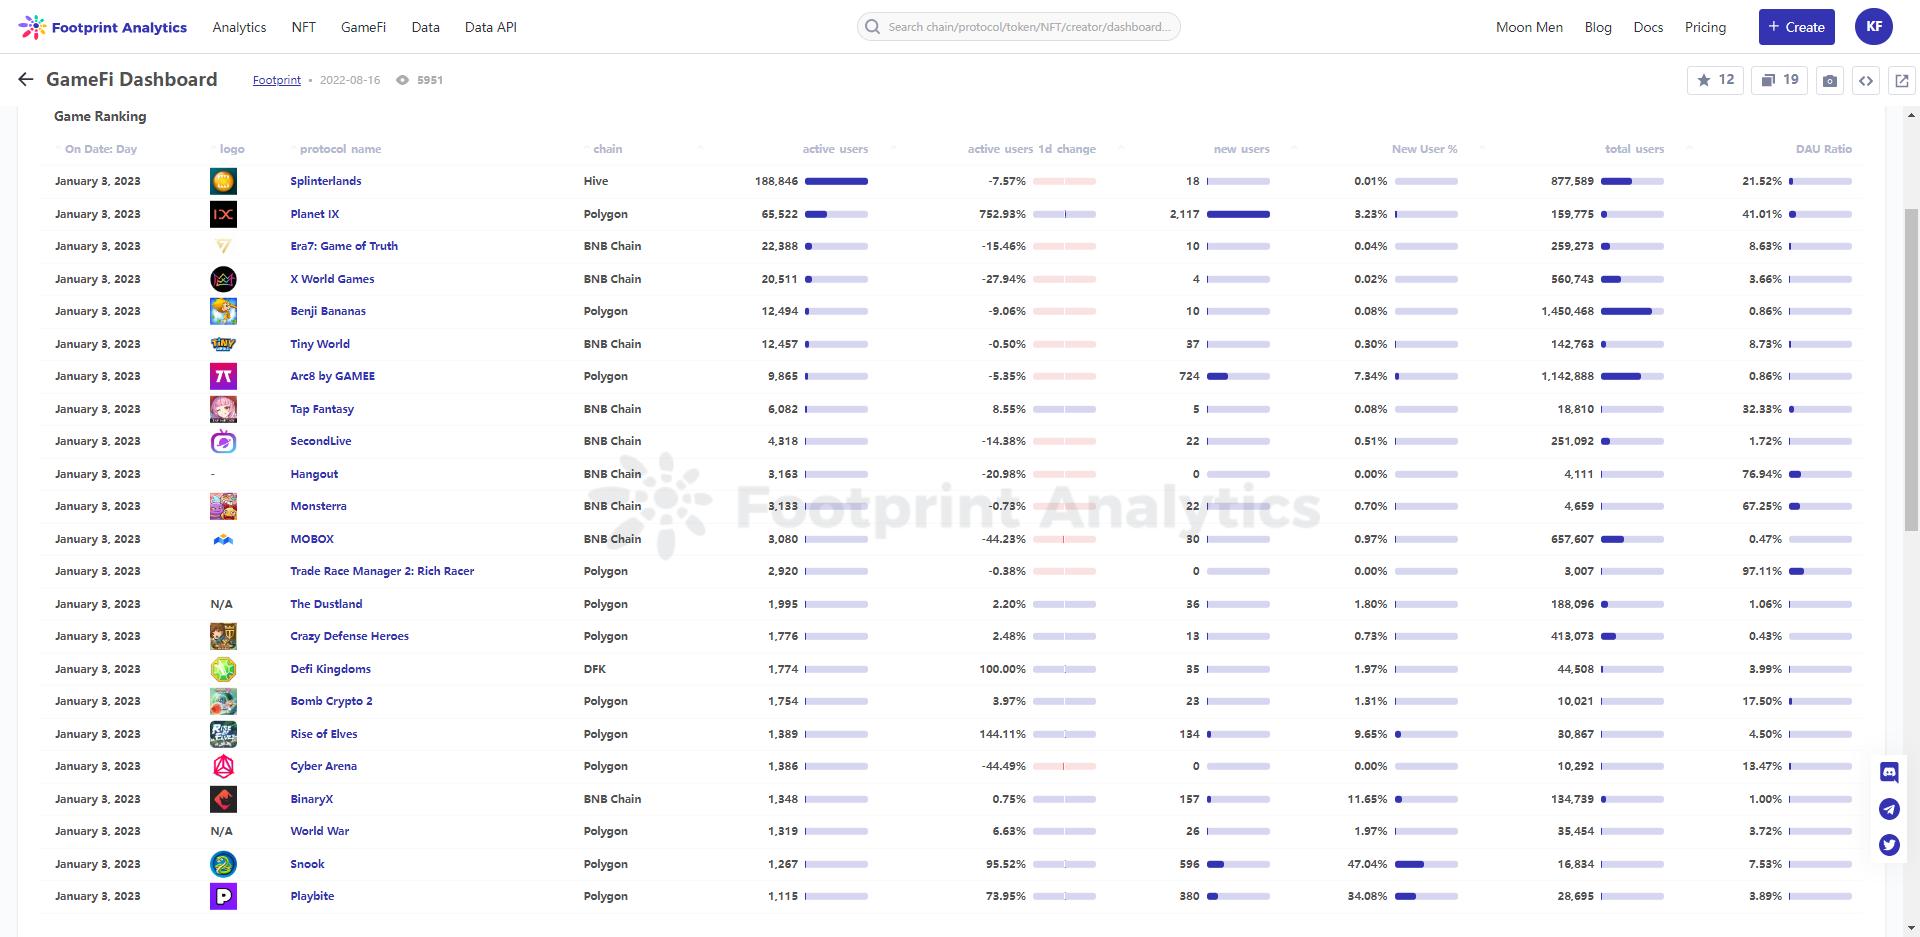Open the KF user avatar menu
This screenshot has height=937, width=1920.
pyautogui.click(x=1873, y=27)
